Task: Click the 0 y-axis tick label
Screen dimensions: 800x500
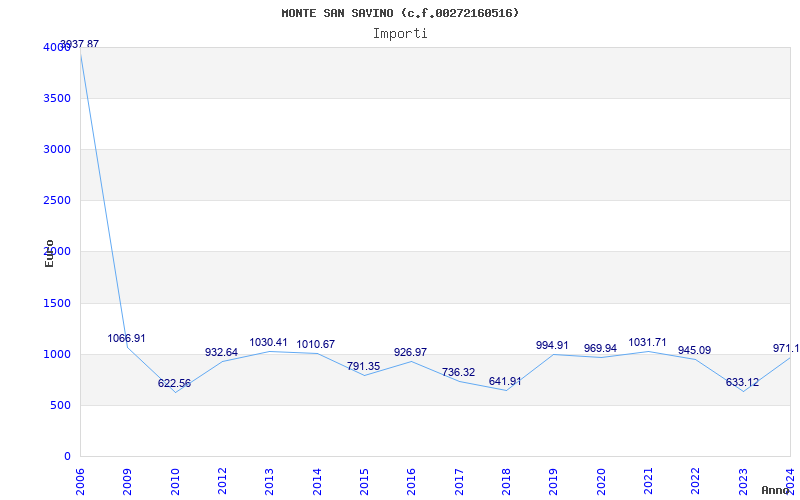Action: 67,457
